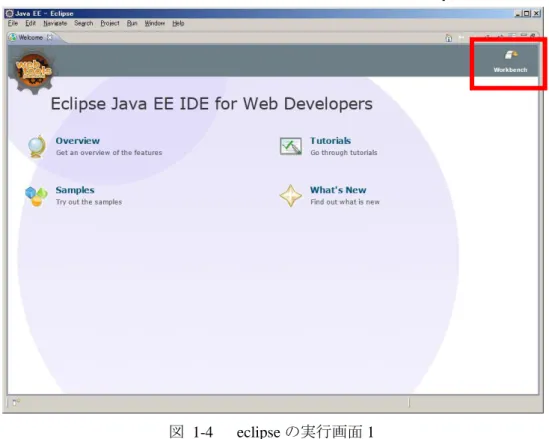Click 'Get an overview of the features' text
Viewport: 549px width, 439px height.
(x=109, y=153)
